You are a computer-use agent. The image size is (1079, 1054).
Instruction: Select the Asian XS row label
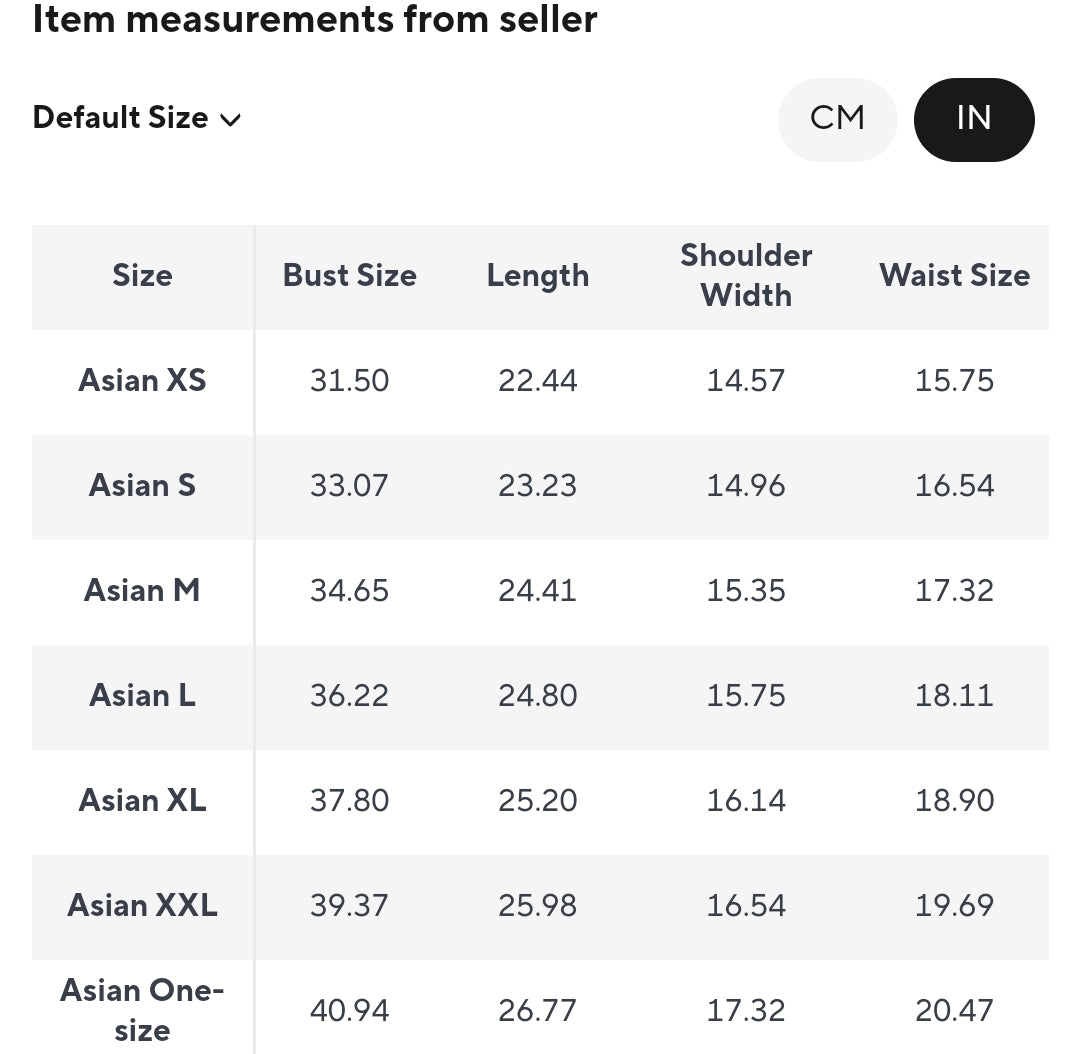142,380
